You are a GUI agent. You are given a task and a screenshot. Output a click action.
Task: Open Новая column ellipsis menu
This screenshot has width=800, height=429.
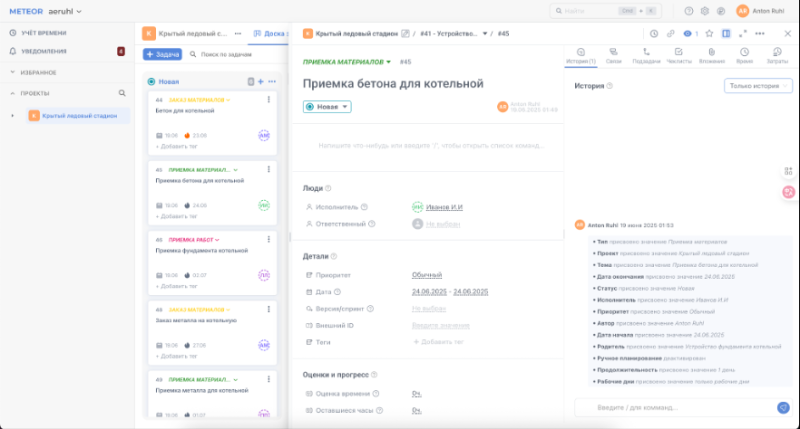coord(272,82)
